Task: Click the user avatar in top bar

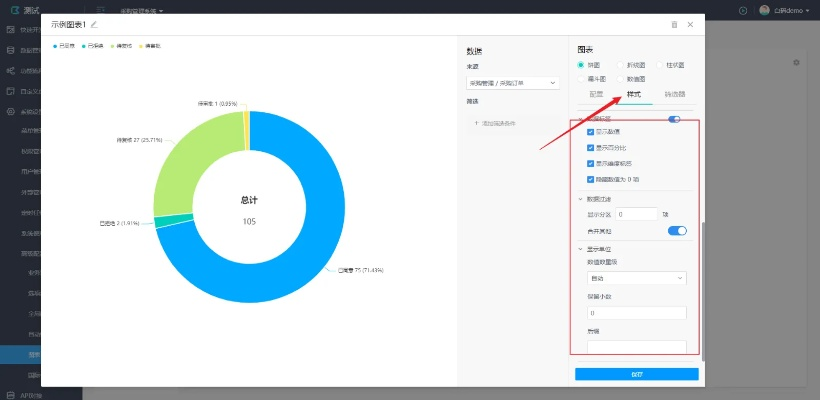Action: 765,10
